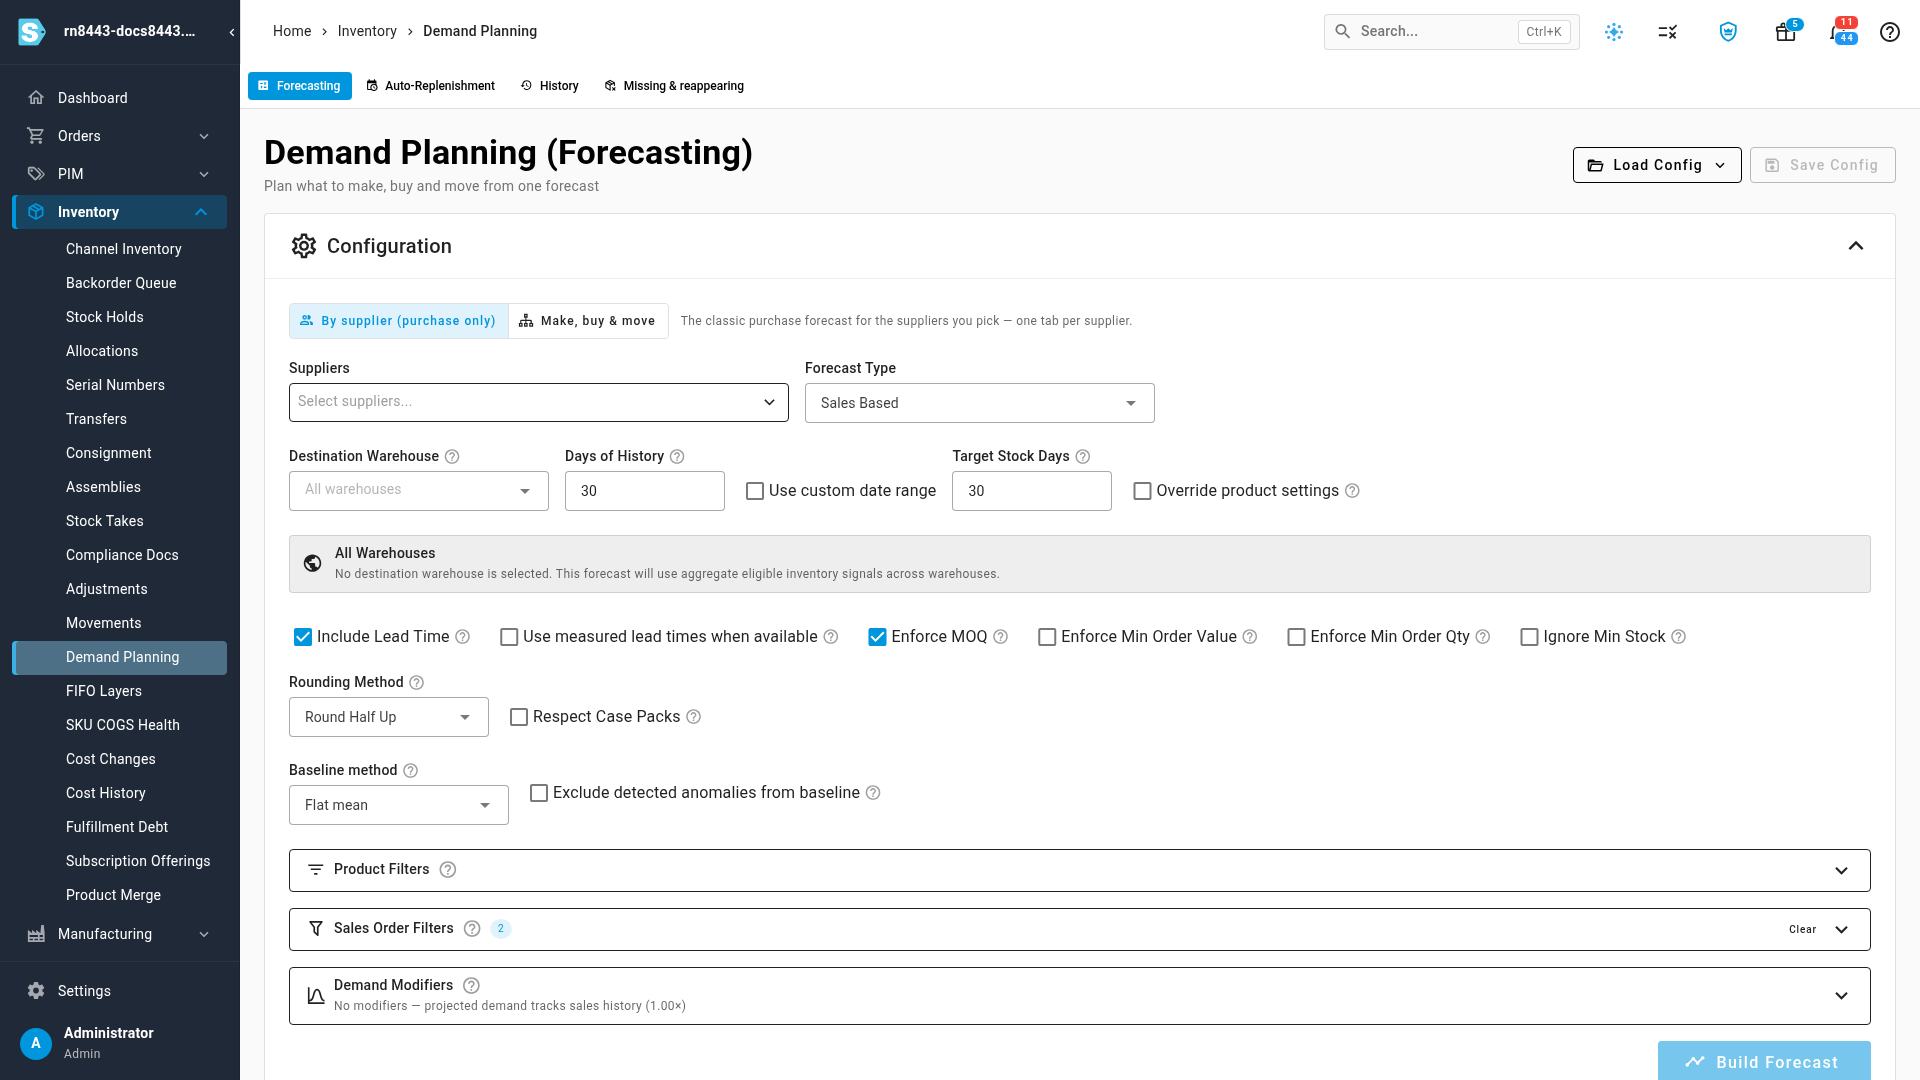The image size is (1920, 1080).
Task: Click the Administrator avatar icon
Action: click(x=36, y=1043)
